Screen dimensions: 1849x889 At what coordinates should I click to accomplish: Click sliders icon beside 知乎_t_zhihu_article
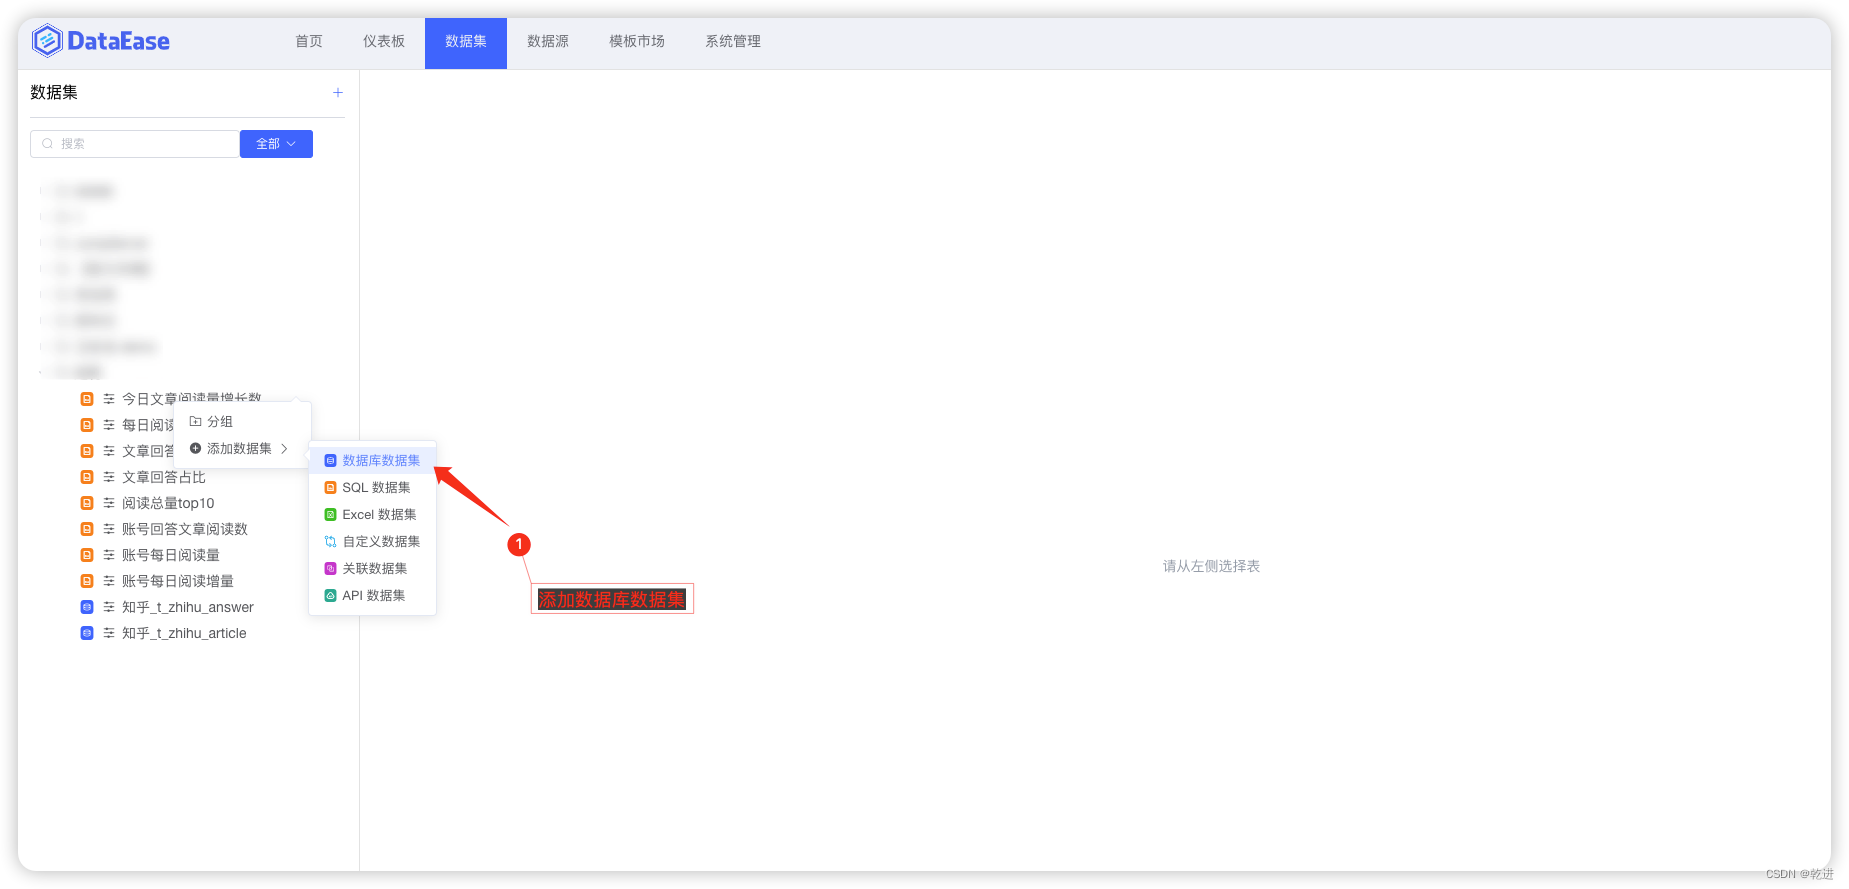pos(109,633)
